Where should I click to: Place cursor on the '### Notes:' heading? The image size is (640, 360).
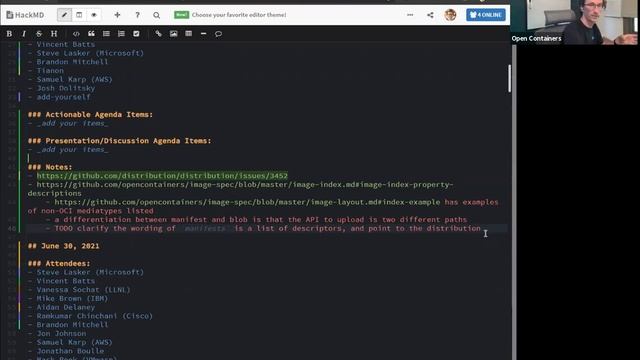(50, 167)
